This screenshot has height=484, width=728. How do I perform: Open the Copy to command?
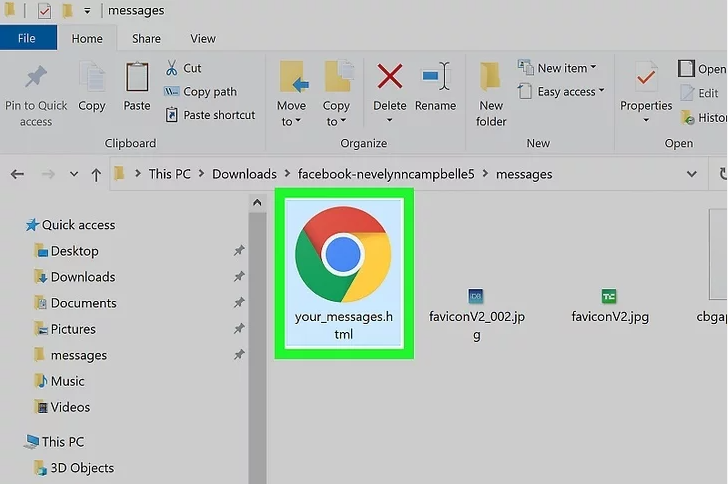click(337, 93)
